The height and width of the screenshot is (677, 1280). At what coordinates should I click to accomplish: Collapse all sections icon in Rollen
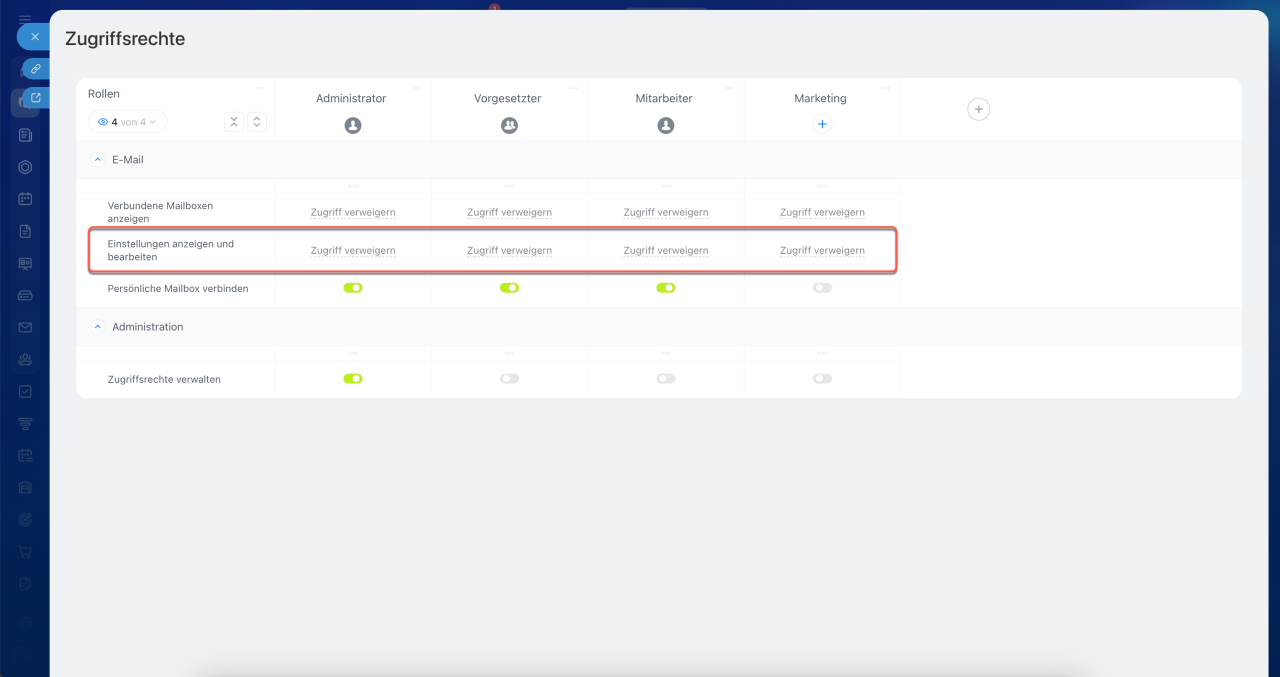point(233,122)
